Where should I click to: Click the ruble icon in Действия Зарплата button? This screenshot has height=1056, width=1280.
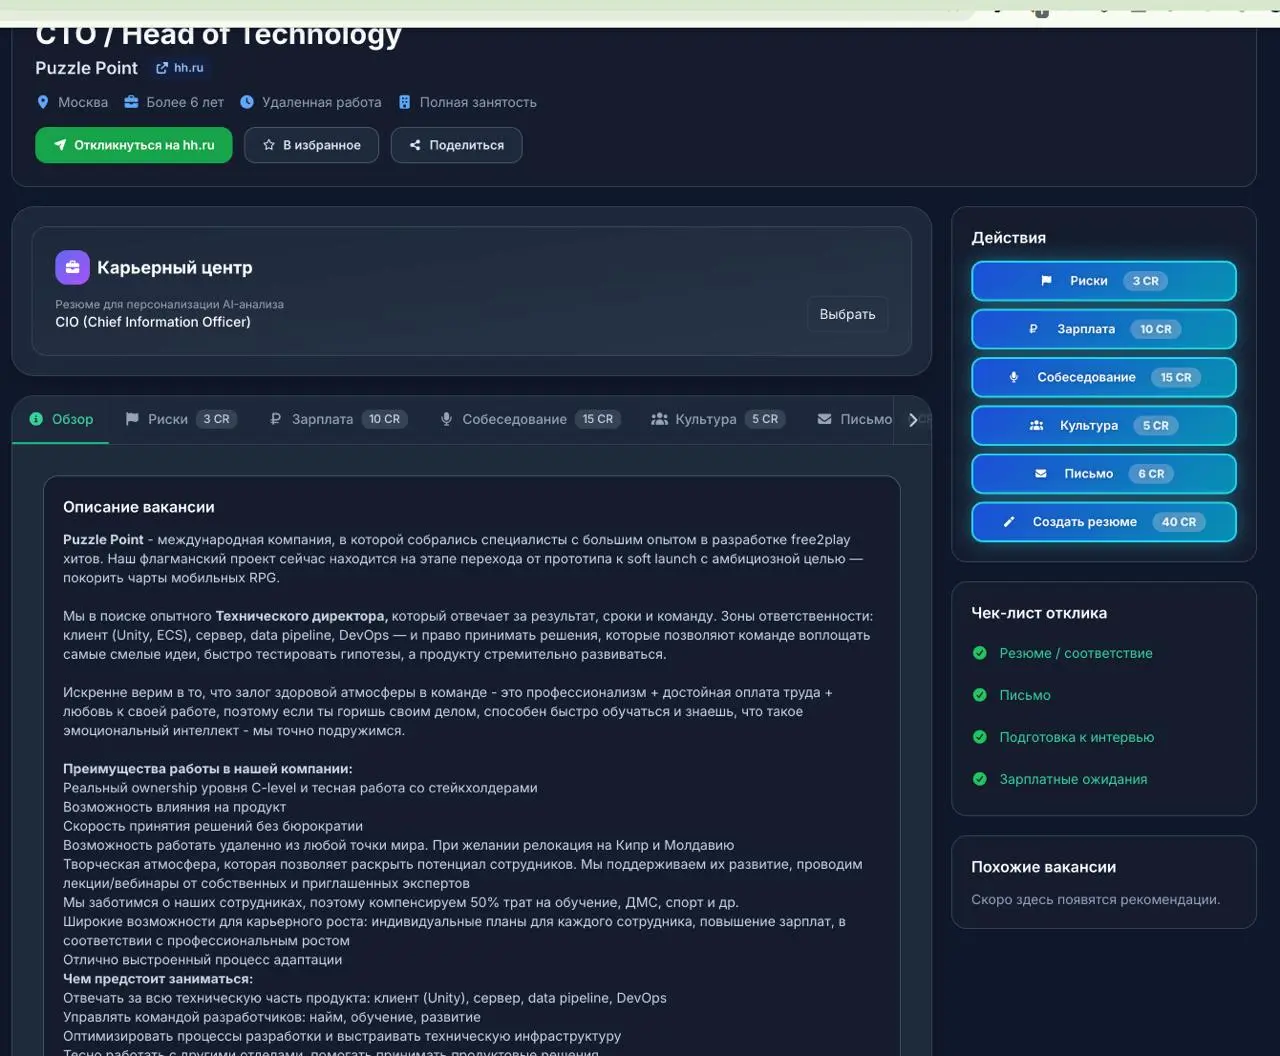[1033, 329]
